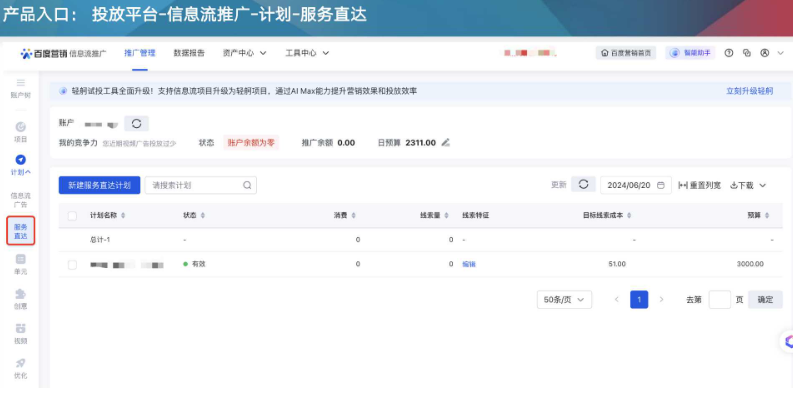Viewport: 793px width, 394px height.
Task: Reset column widths 重置列宽
Action: click(699, 185)
